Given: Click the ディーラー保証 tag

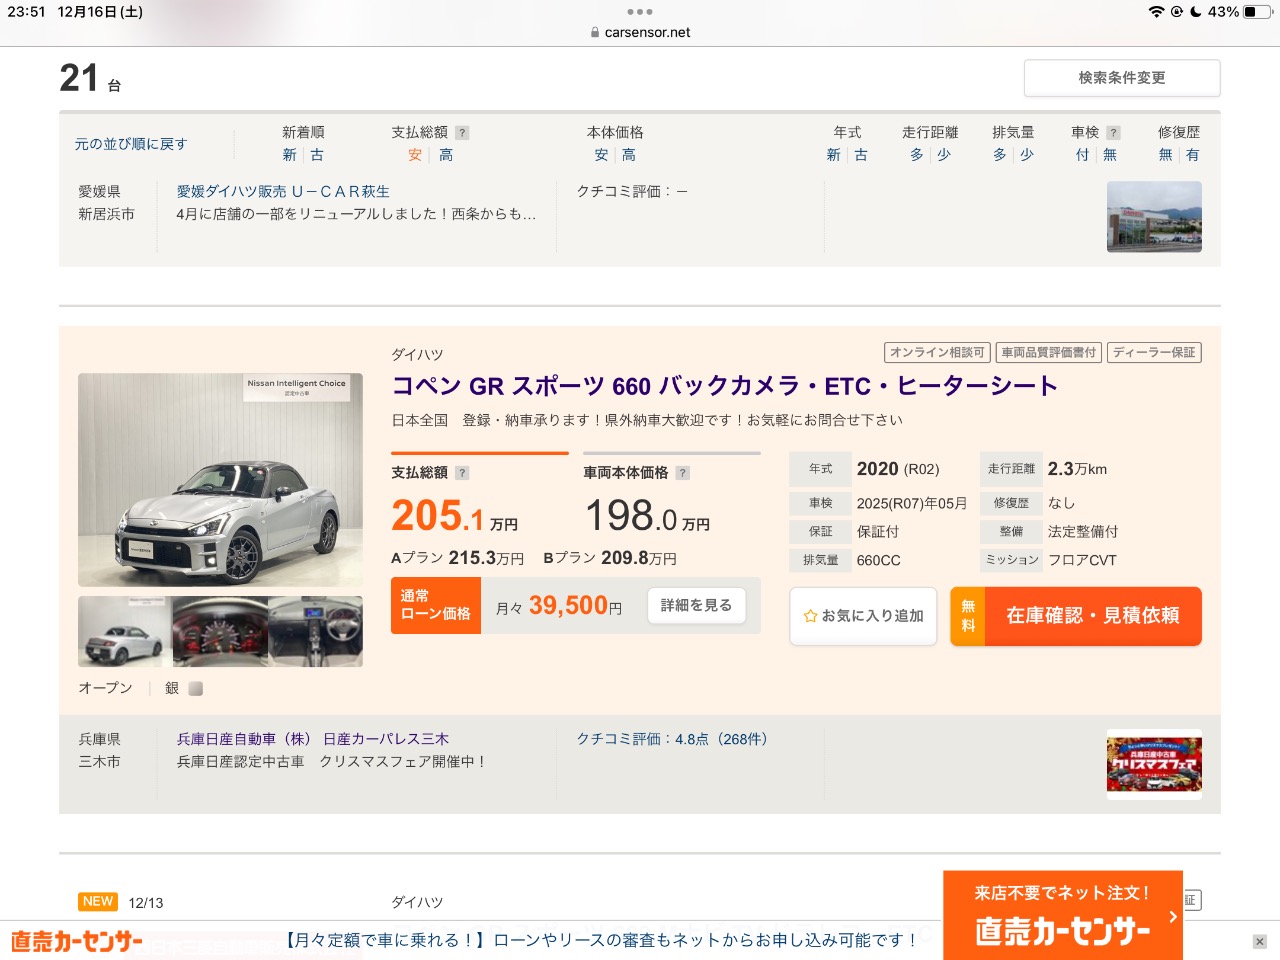Looking at the screenshot, I should [x=1154, y=352].
